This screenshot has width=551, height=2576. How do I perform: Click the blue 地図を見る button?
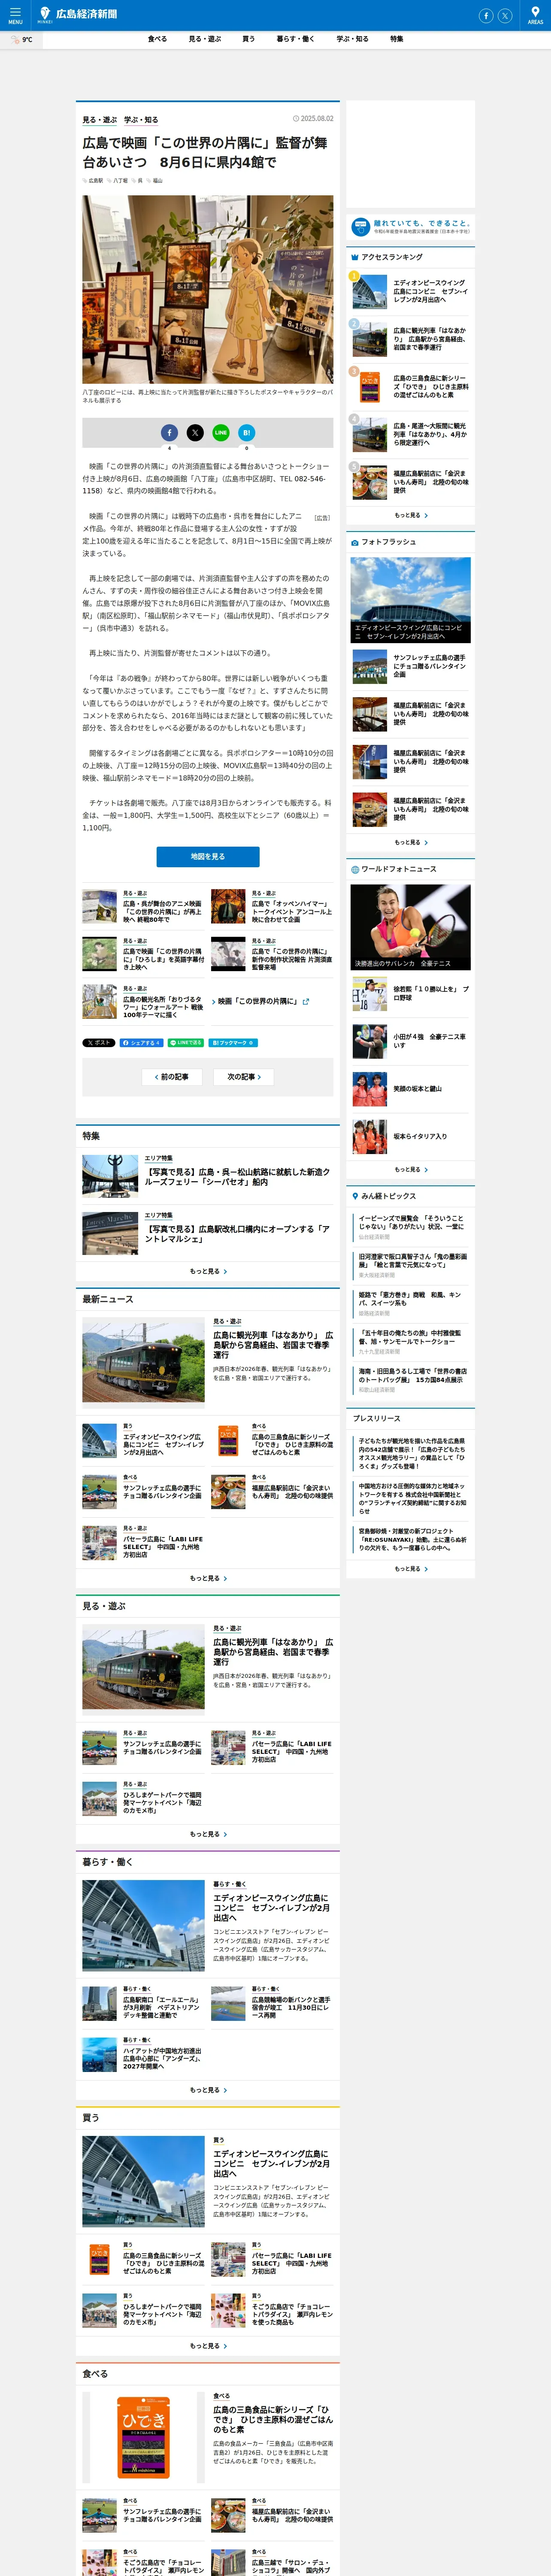208,857
